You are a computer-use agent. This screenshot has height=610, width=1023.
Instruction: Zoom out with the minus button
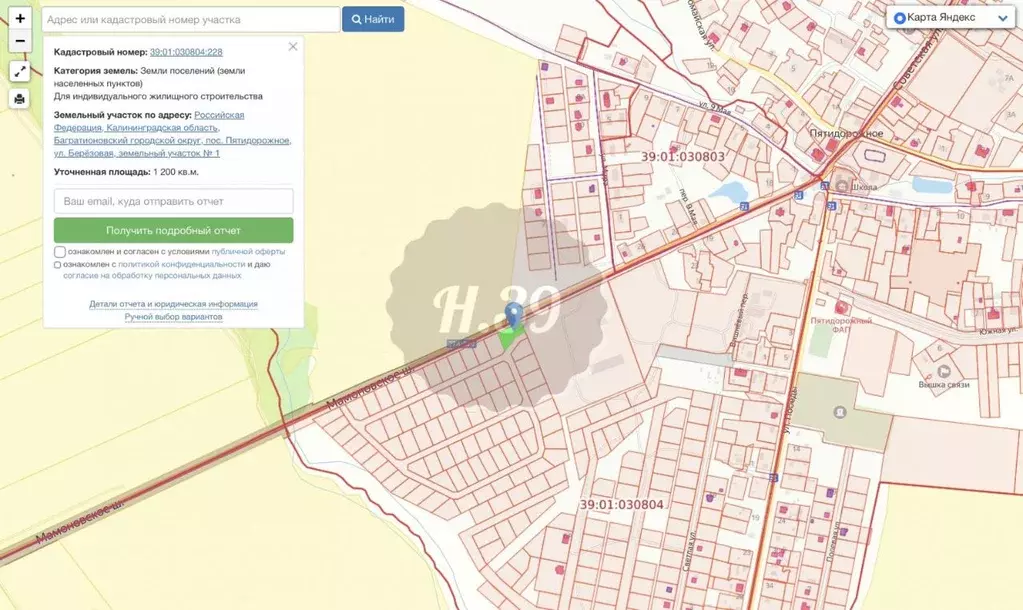(20, 41)
